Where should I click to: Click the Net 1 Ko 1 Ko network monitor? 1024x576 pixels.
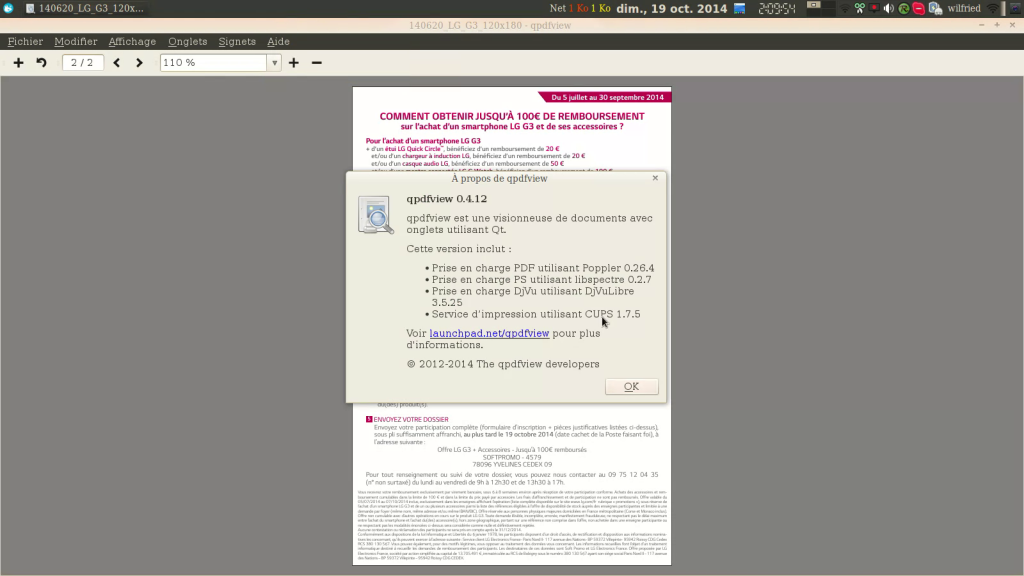point(580,8)
